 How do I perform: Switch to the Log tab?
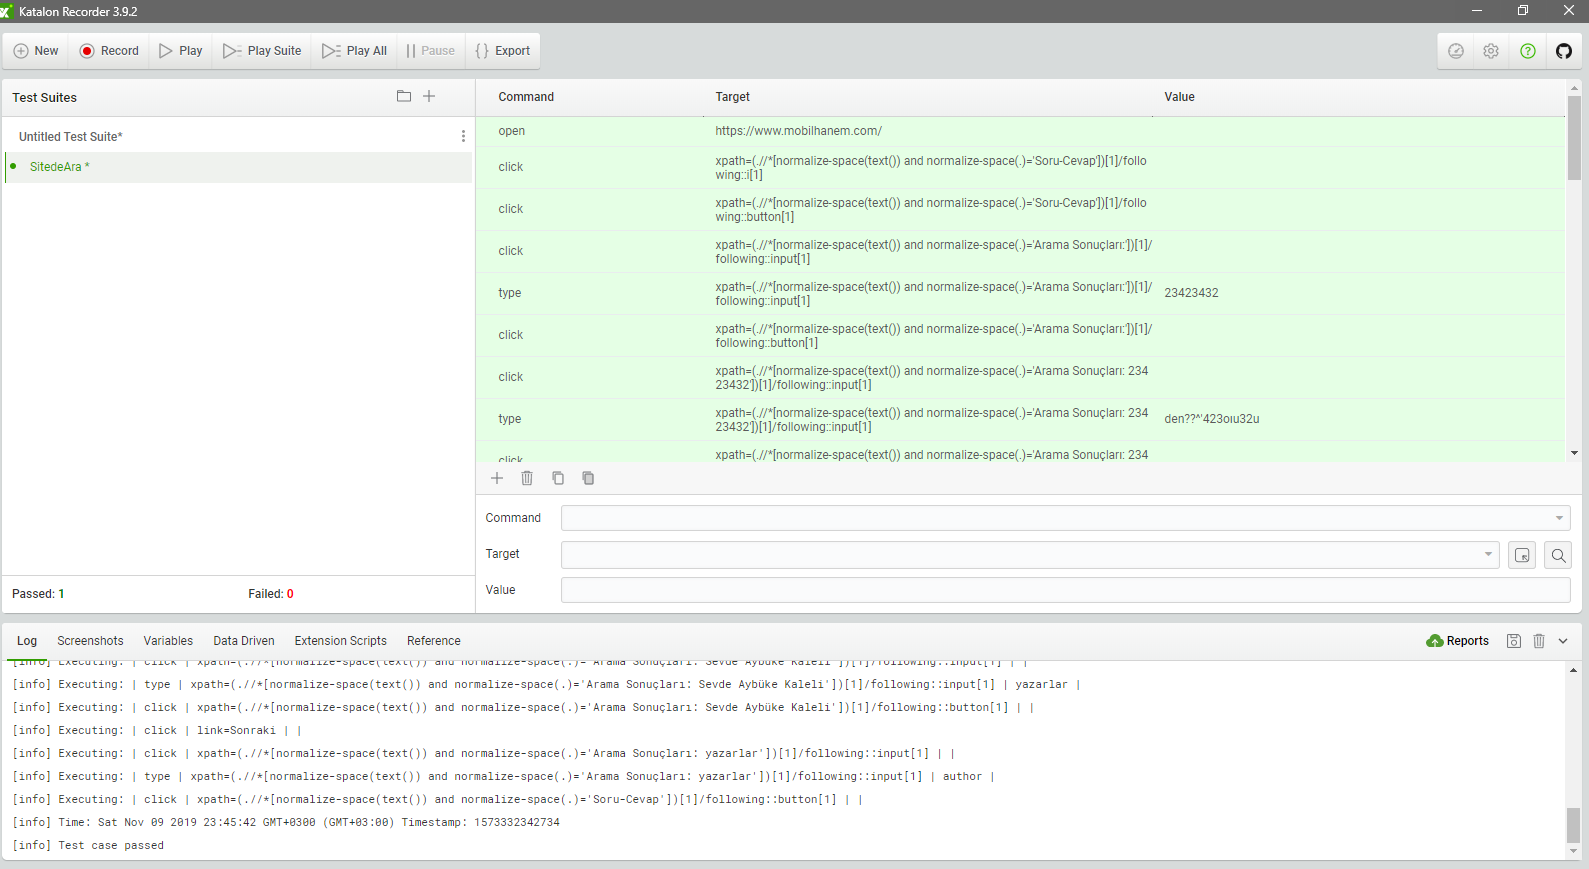coord(27,641)
